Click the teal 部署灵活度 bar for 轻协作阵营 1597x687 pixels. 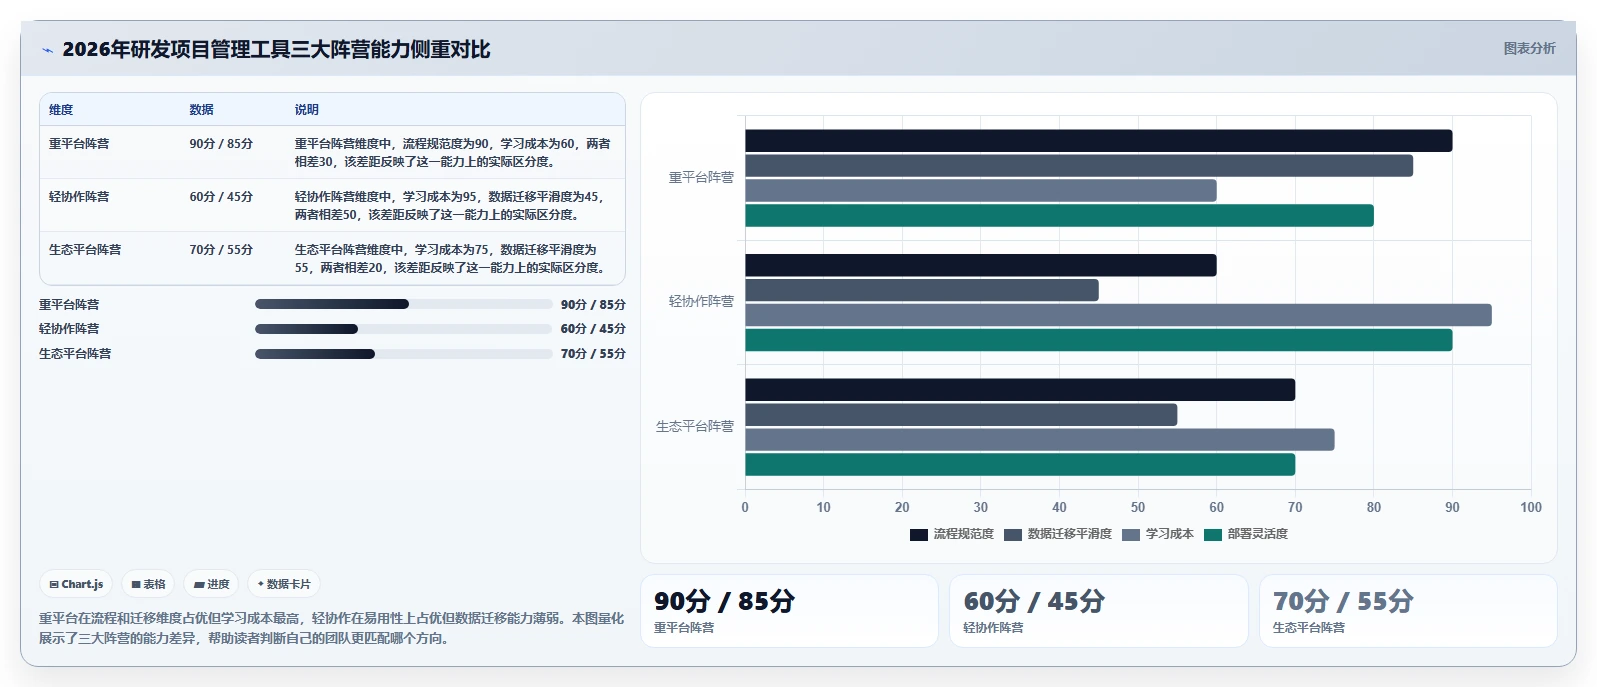click(1098, 340)
